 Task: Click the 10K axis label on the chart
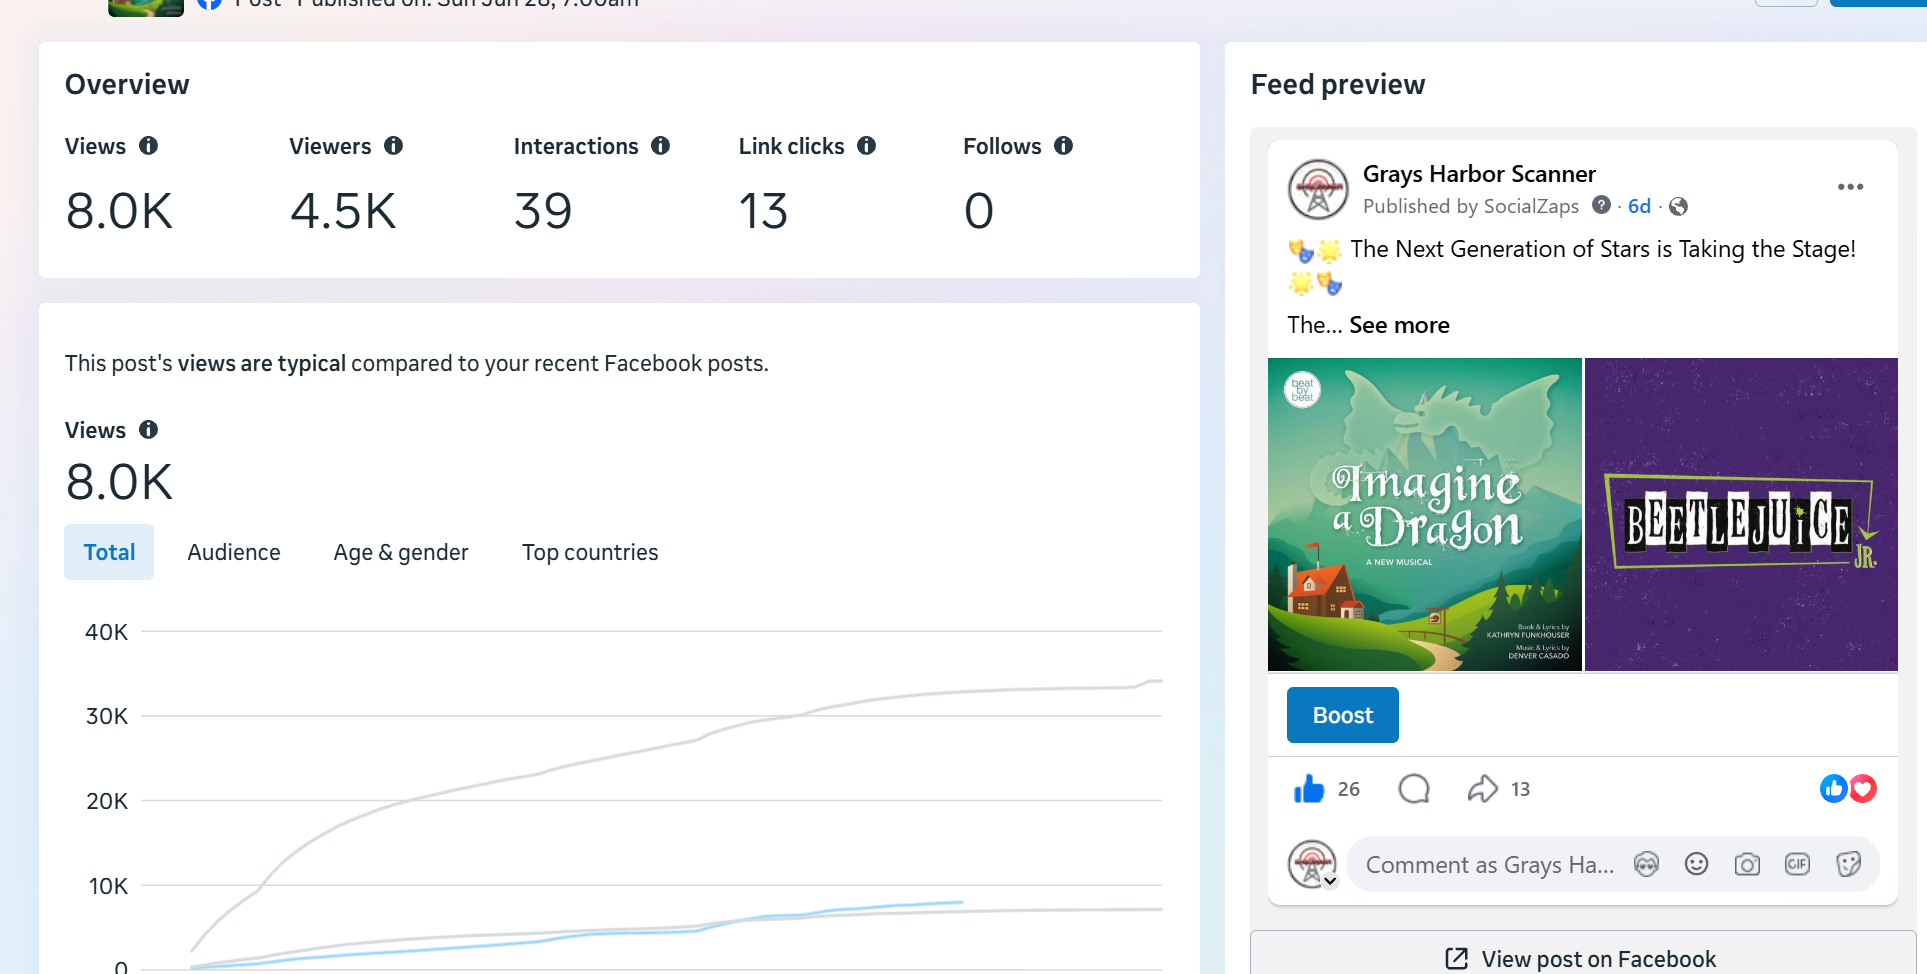(108, 886)
